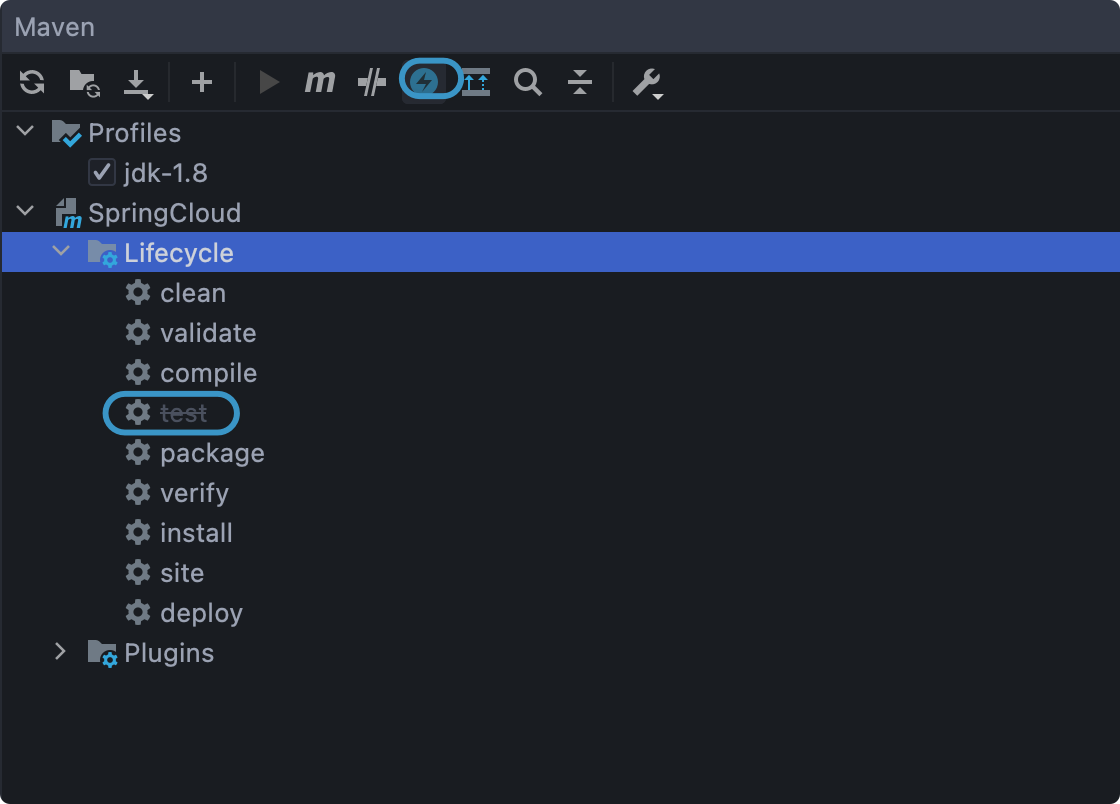This screenshot has height=804, width=1120.
Task: Collapse the Lifecycle node chevron
Action: pos(61,252)
